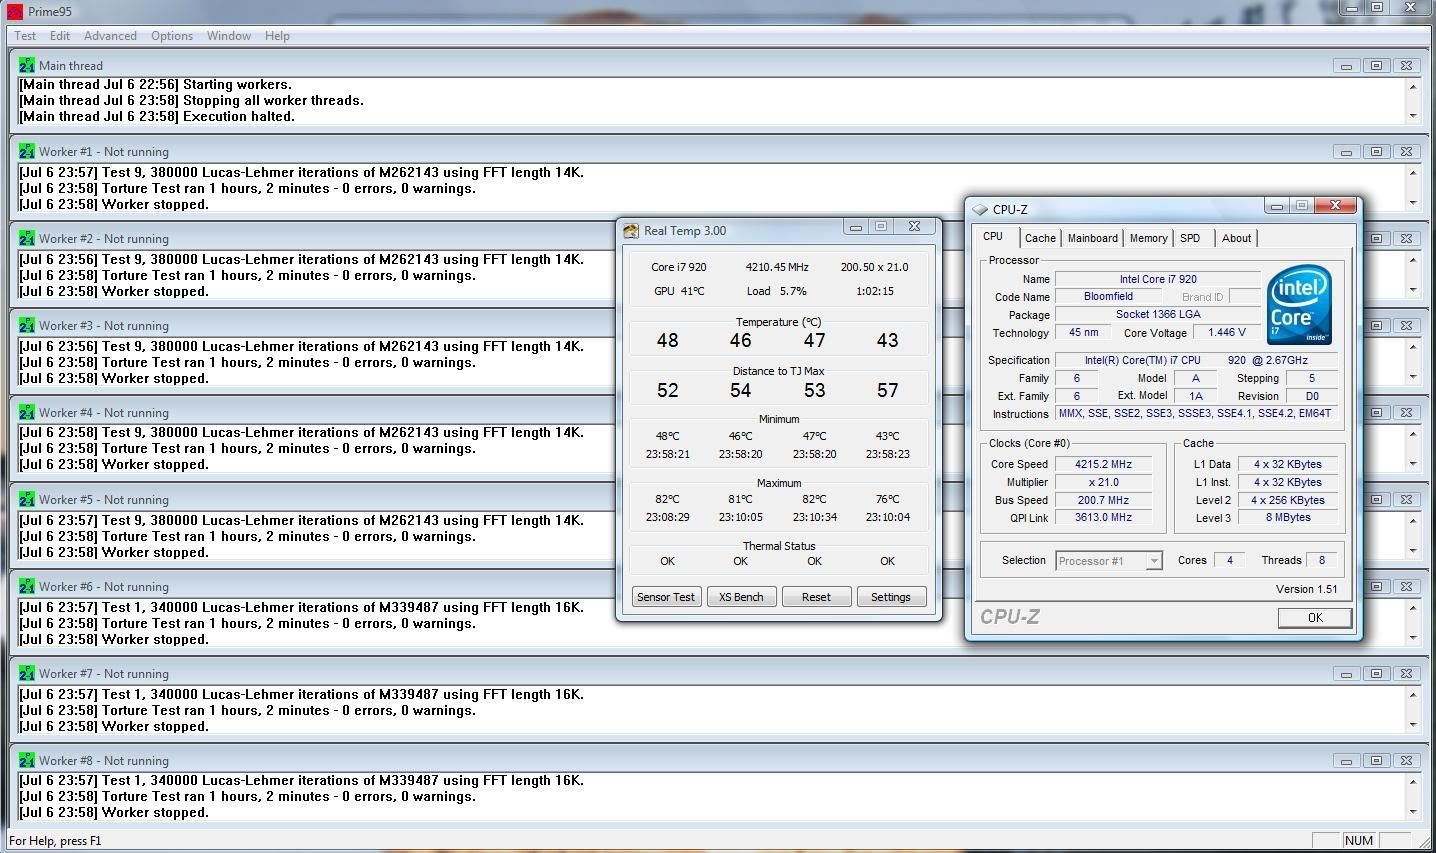Click the Worker #8 window icon
Screen dimensions: 1436x853
tap(26, 760)
